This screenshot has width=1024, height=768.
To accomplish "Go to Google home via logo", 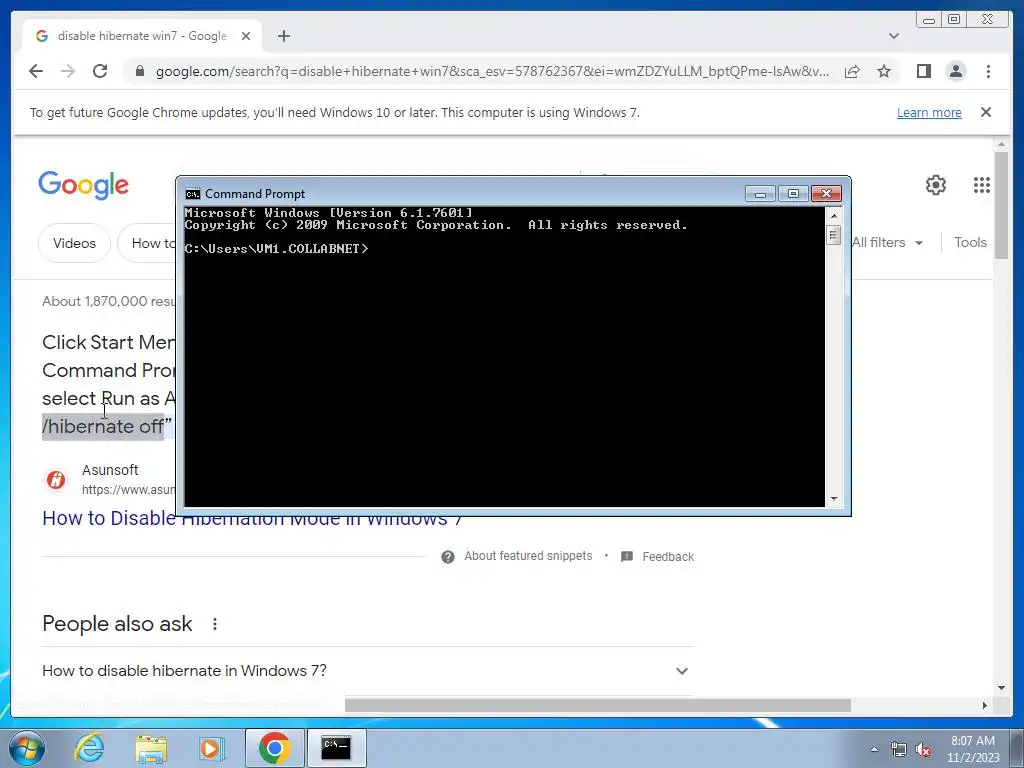I will (x=84, y=185).
